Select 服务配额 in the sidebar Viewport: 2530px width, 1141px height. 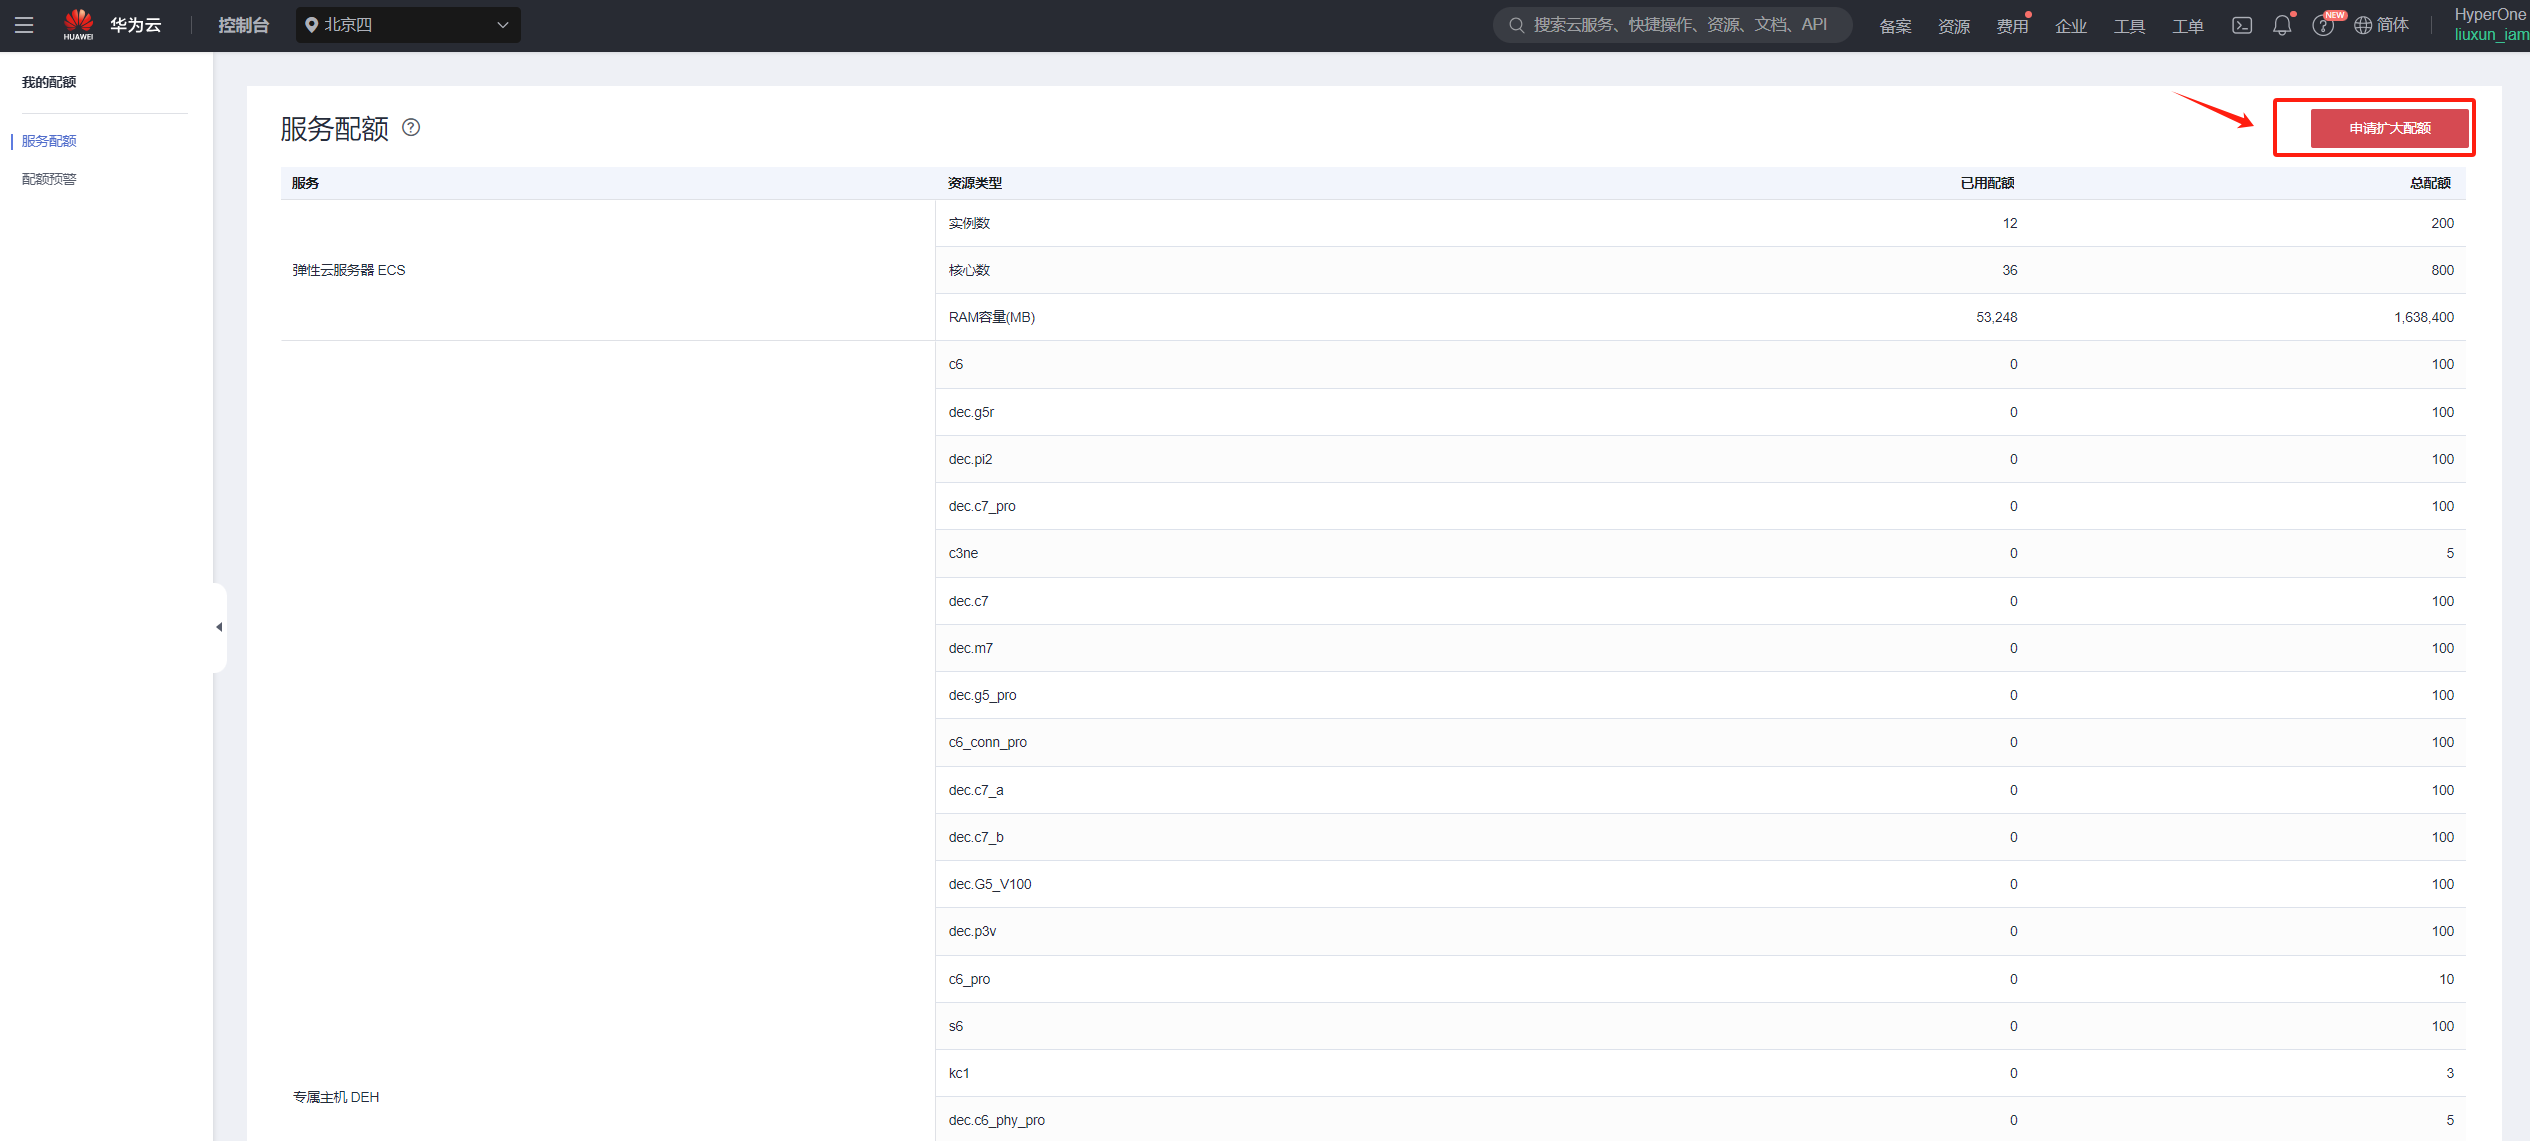49,141
